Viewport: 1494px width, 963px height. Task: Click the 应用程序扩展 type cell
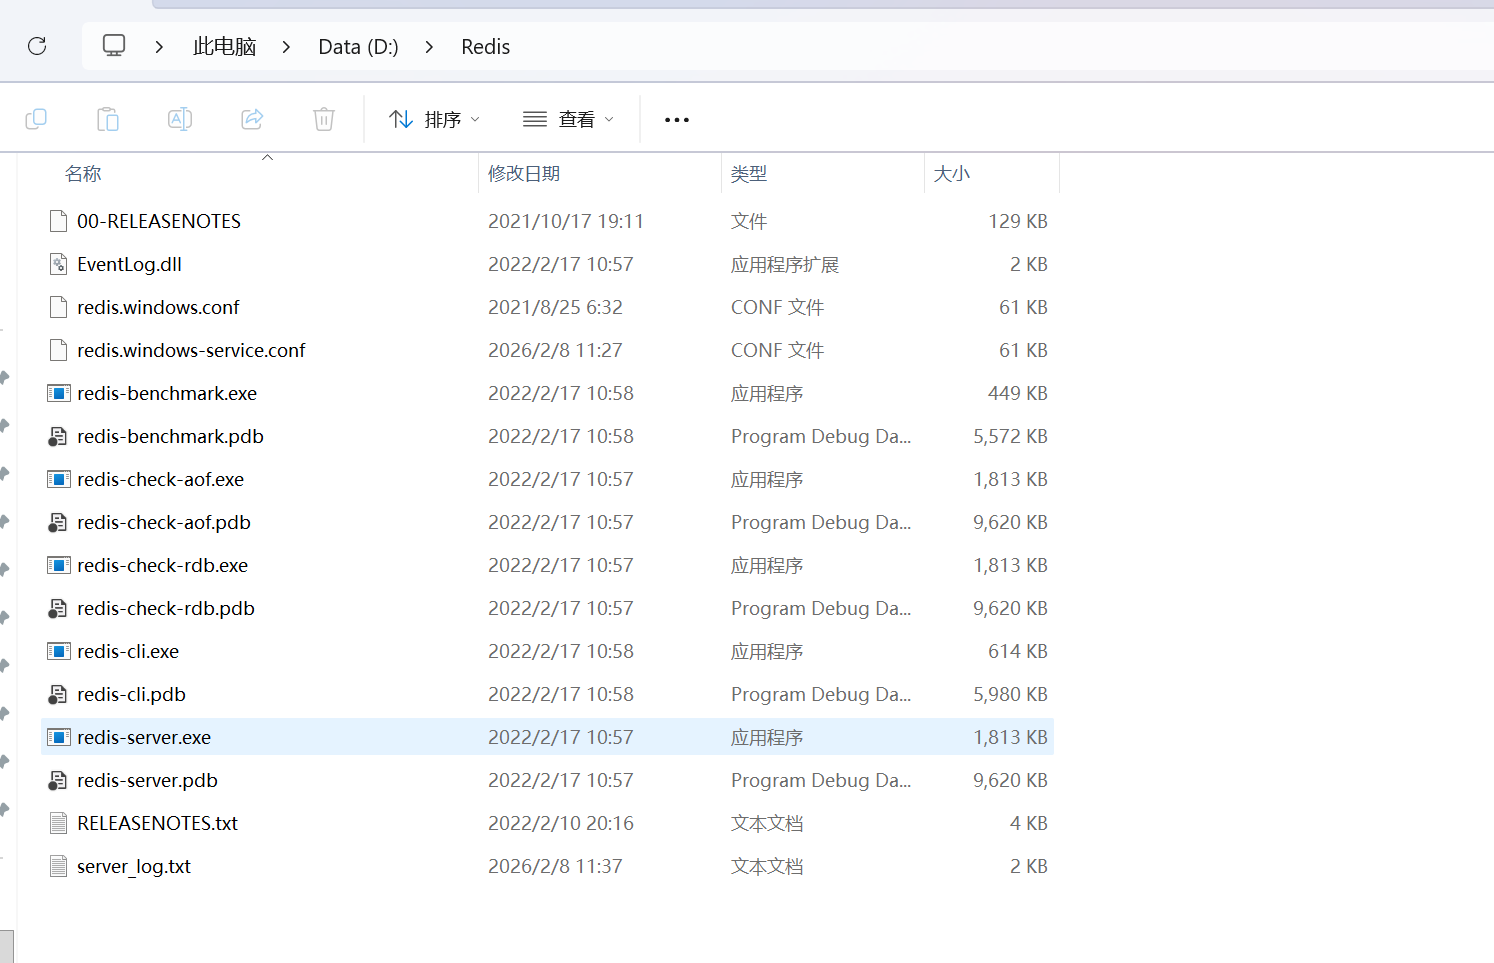tap(785, 264)
